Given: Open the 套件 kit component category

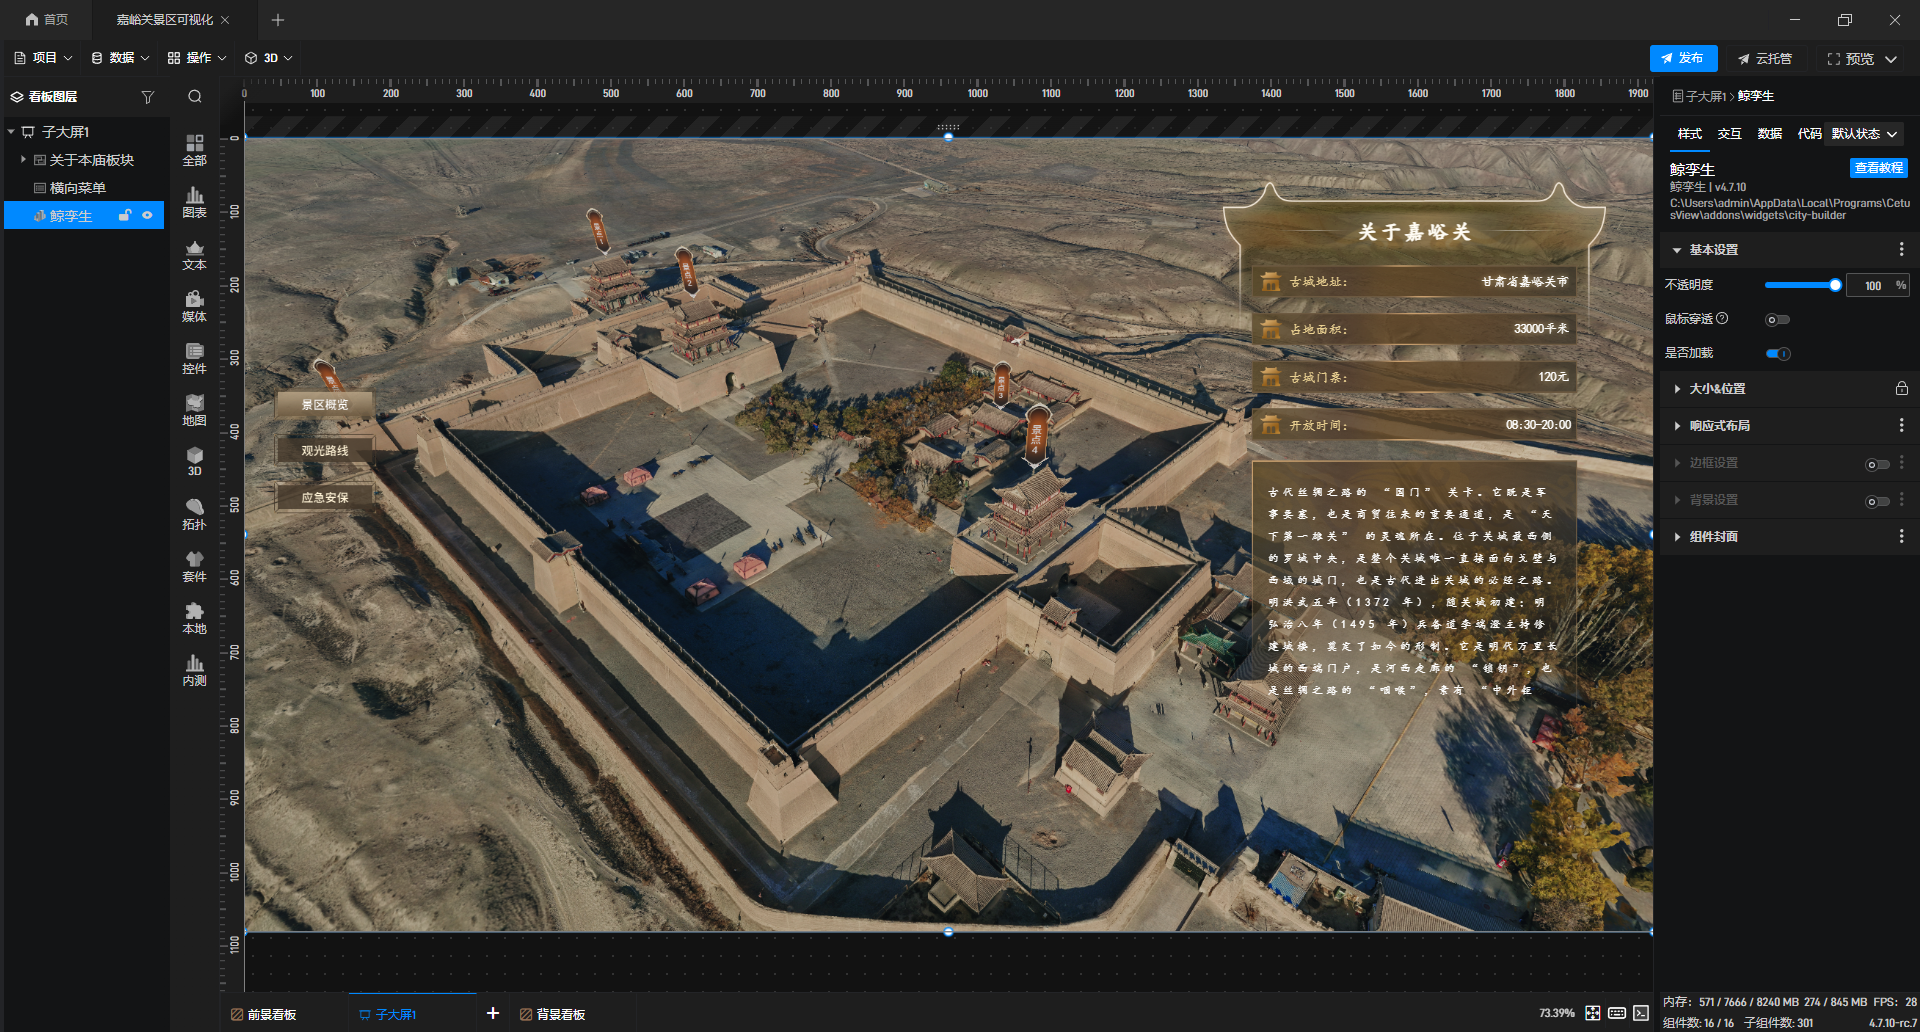Looking at the screenshot, I should click(194, 566).
